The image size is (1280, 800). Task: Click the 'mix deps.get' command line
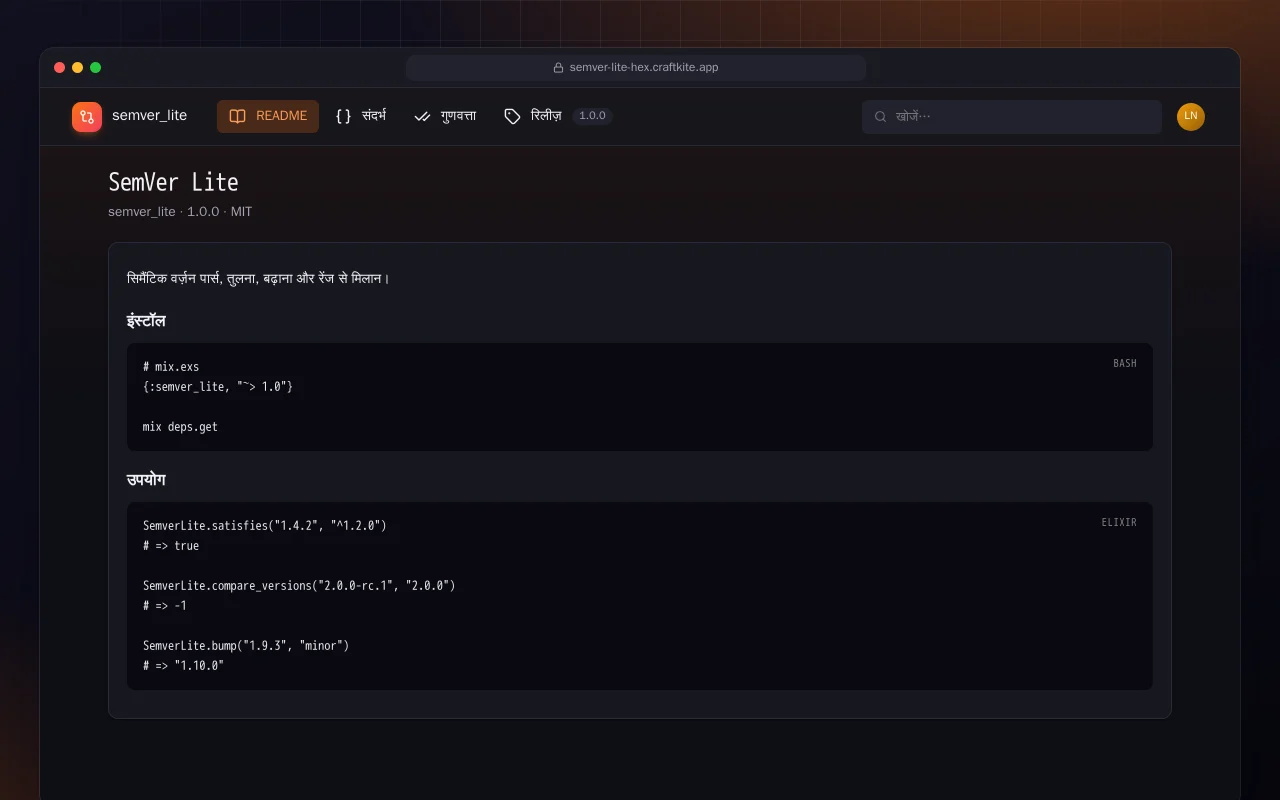click(180, 427)
